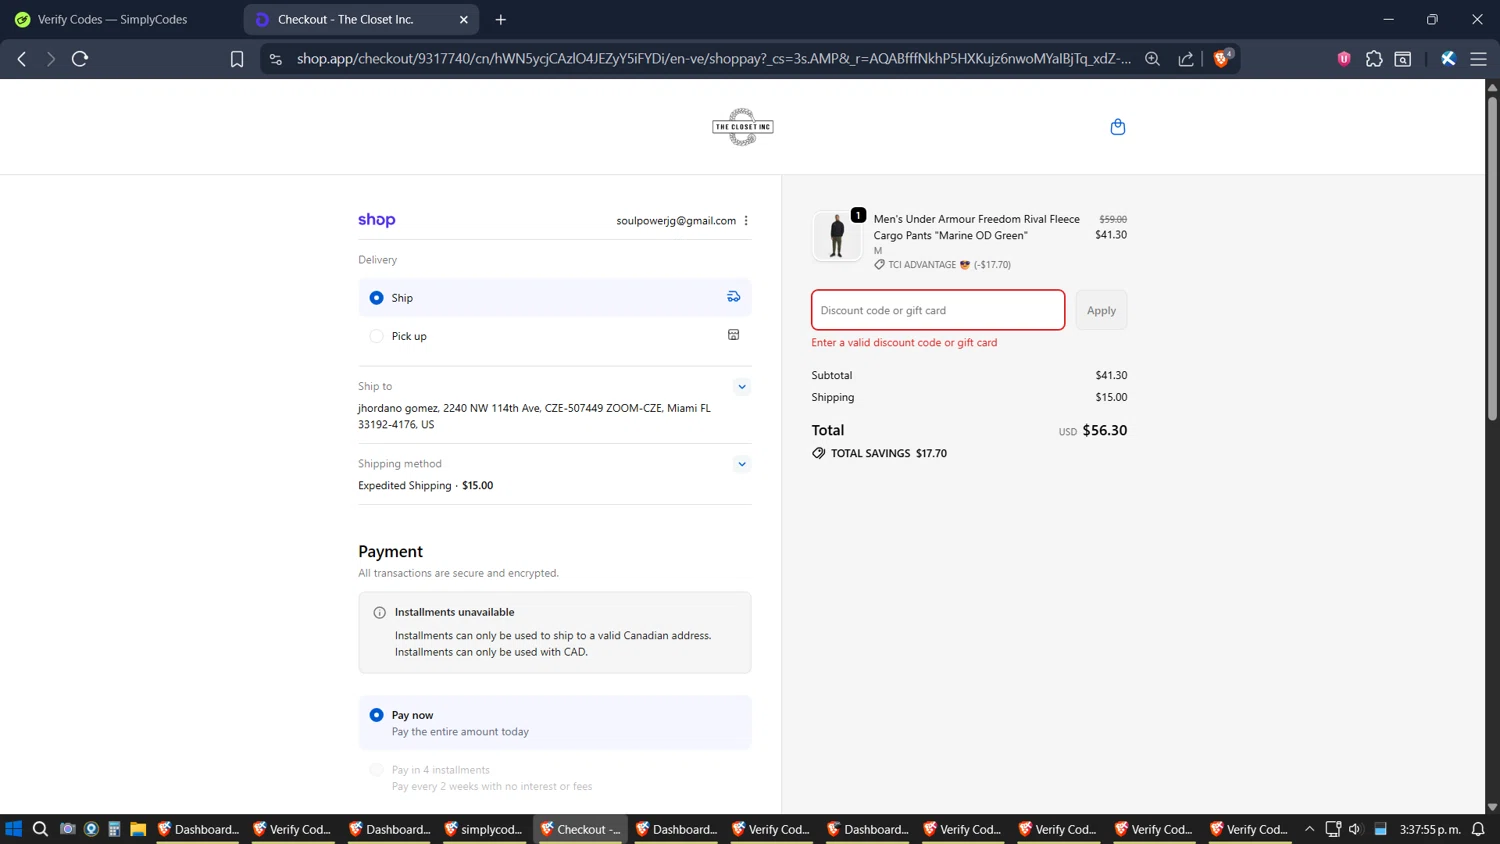The width and height of the screenshot is (1500, 844).
Task: Open account options next to soulpowerjg email
Action: point(746,220)
